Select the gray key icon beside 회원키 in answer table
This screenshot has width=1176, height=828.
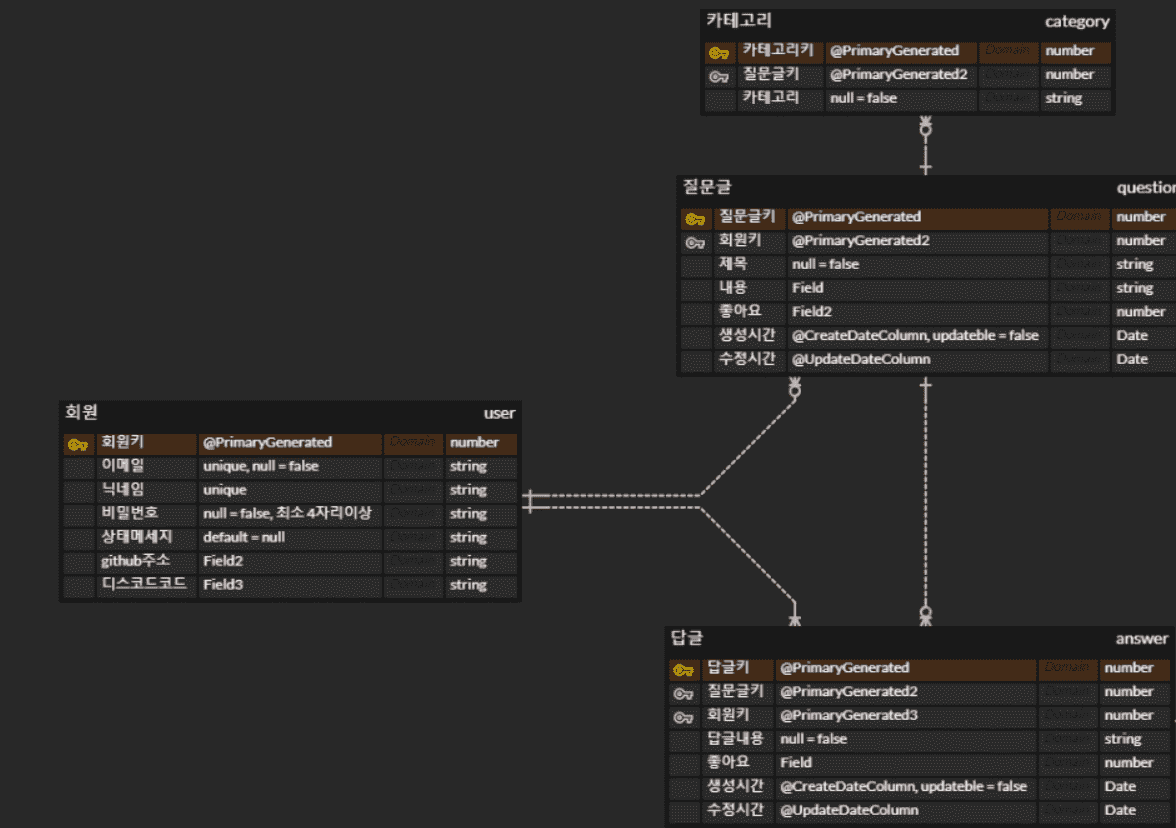point(683,717)
